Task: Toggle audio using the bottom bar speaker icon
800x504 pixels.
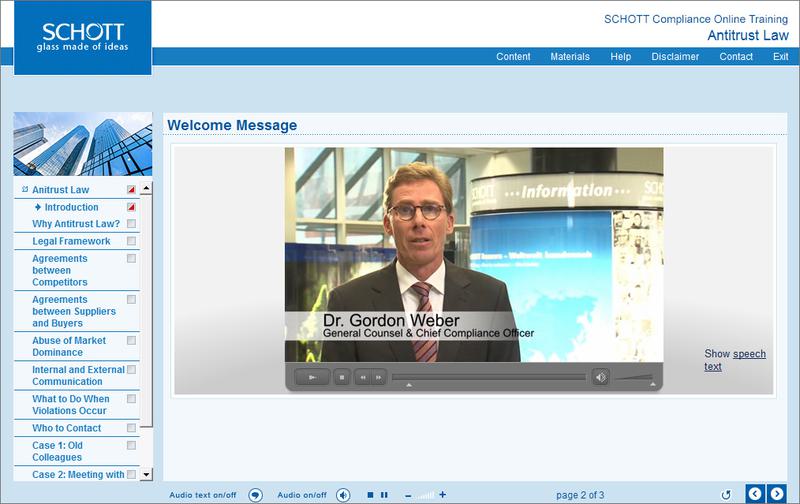Action: [x=343, y=494]
